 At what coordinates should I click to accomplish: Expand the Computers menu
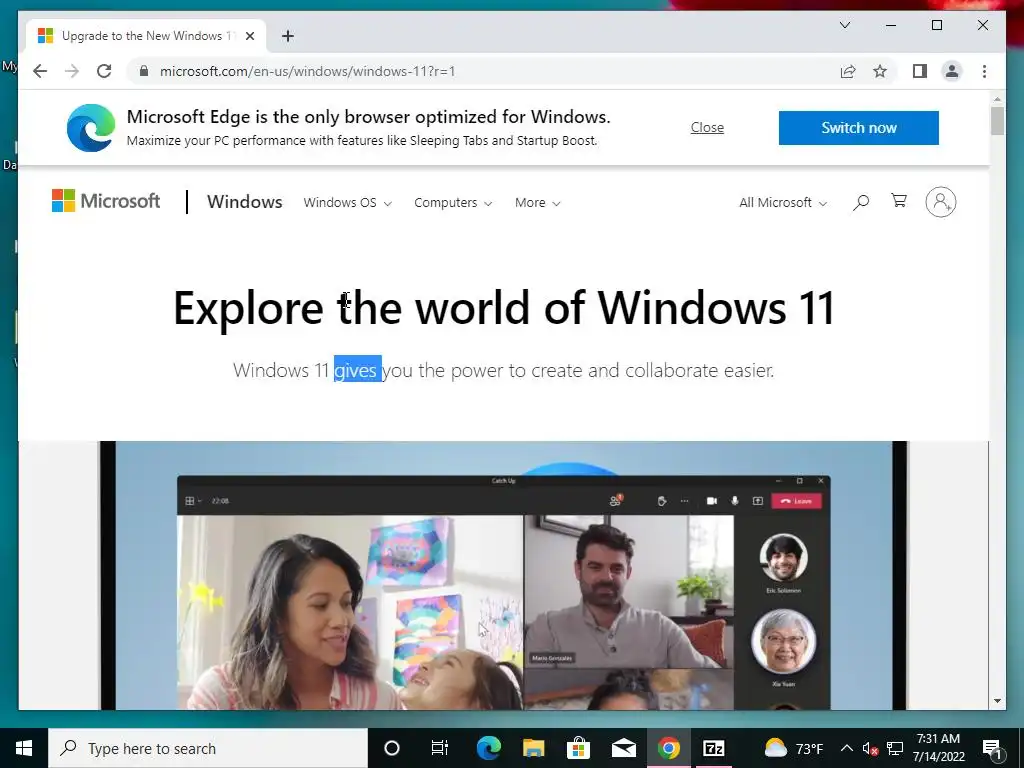(453, 202)
